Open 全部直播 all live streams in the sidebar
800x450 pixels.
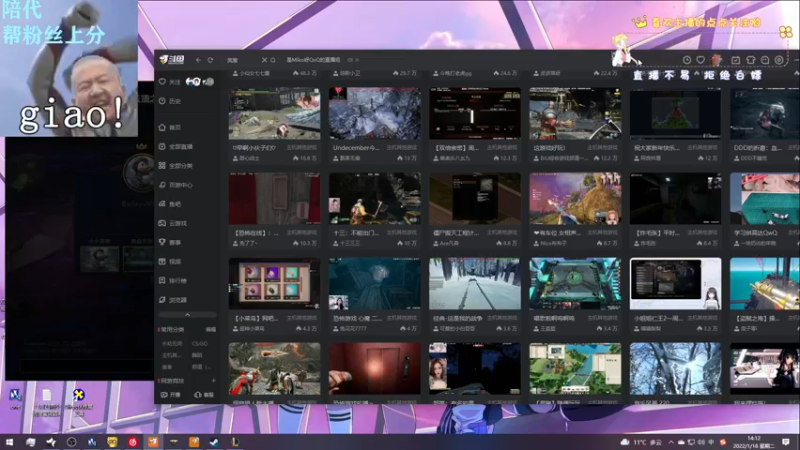tap(176, 146)
